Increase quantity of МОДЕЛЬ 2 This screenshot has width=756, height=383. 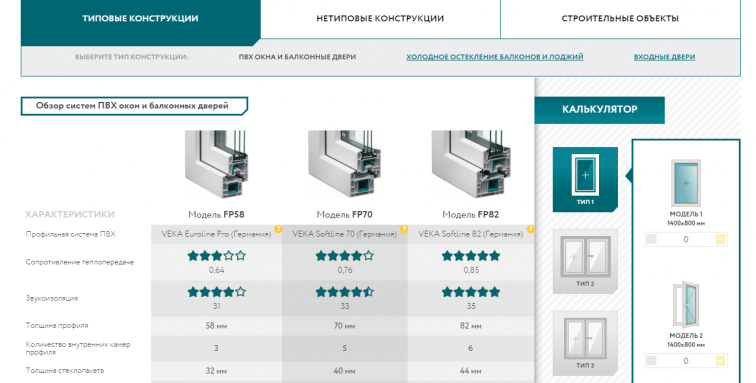point(720,361)
